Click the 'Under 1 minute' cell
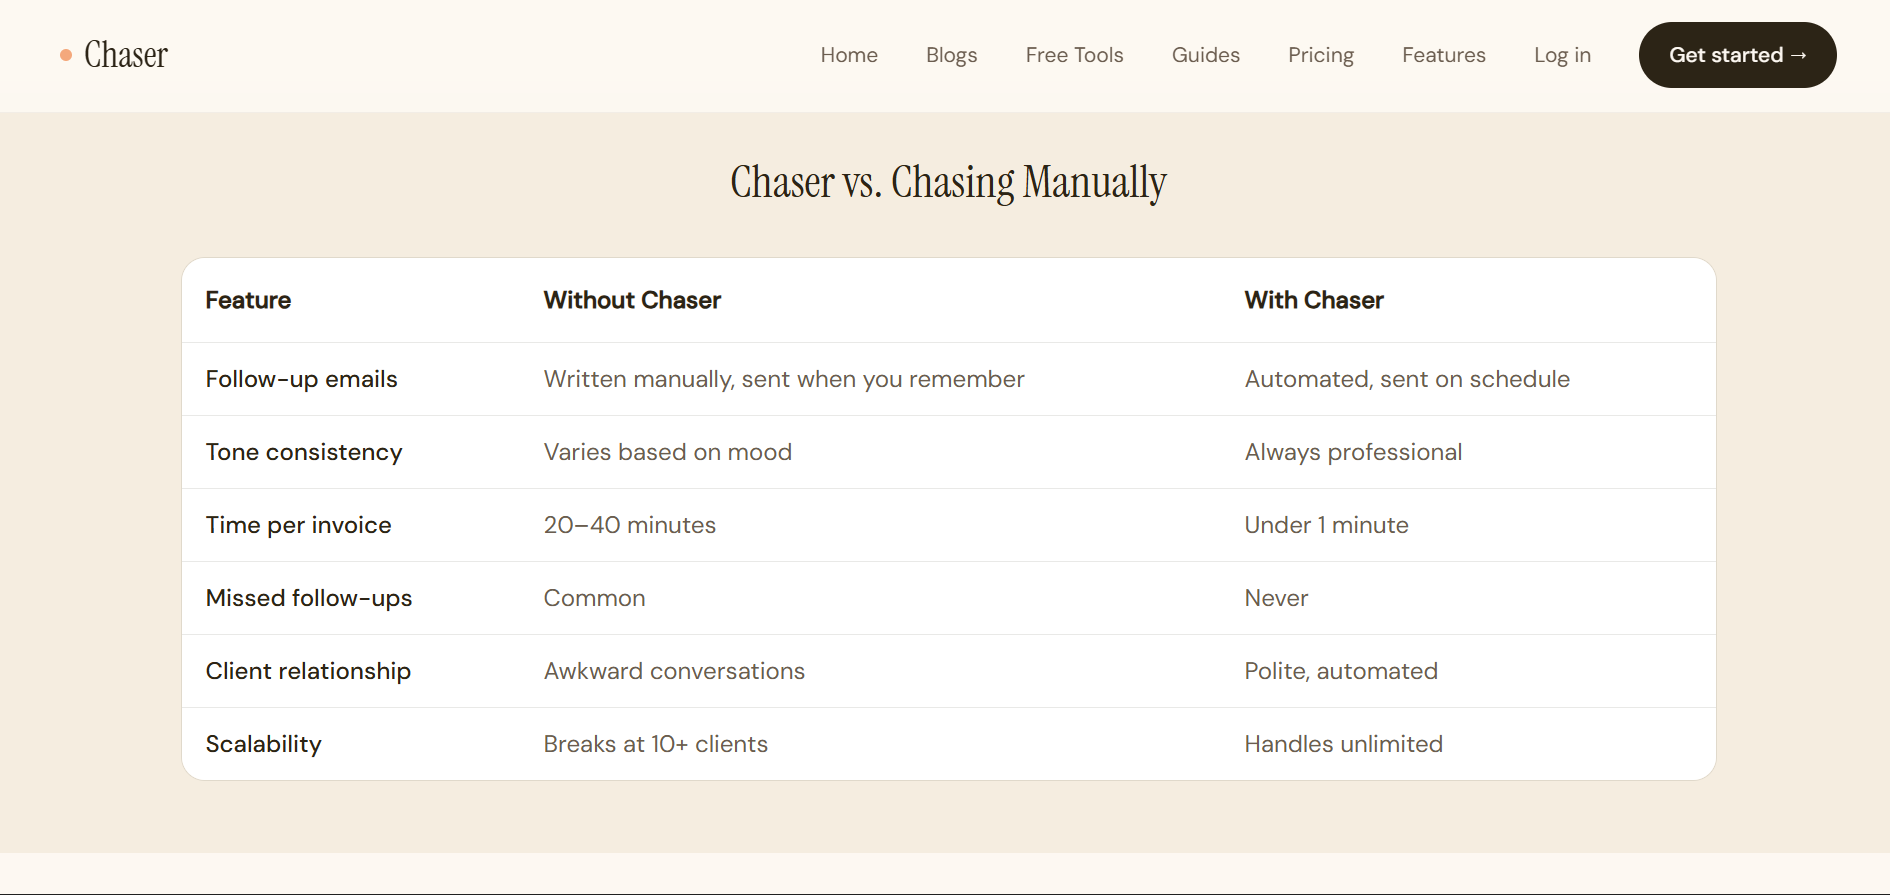The image size is (1890, 895). click(x=1325, y=525)
